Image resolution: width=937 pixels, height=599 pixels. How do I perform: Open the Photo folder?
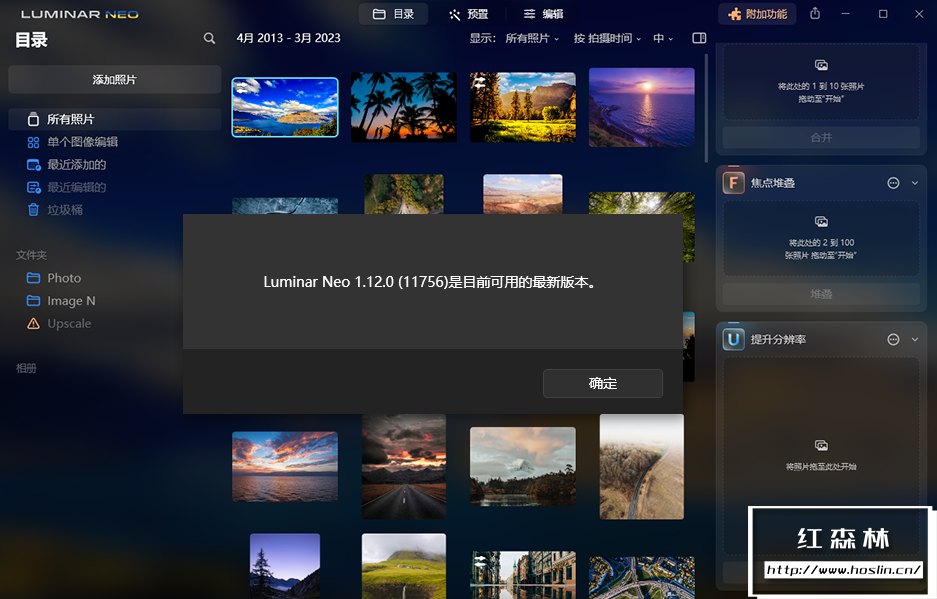pos(54,278)
